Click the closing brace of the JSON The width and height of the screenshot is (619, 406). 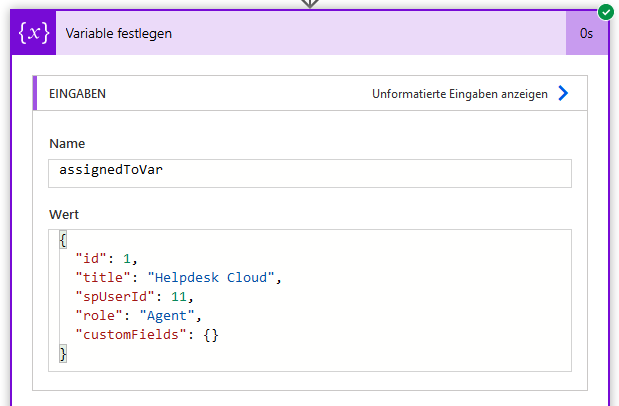point(63,353)
